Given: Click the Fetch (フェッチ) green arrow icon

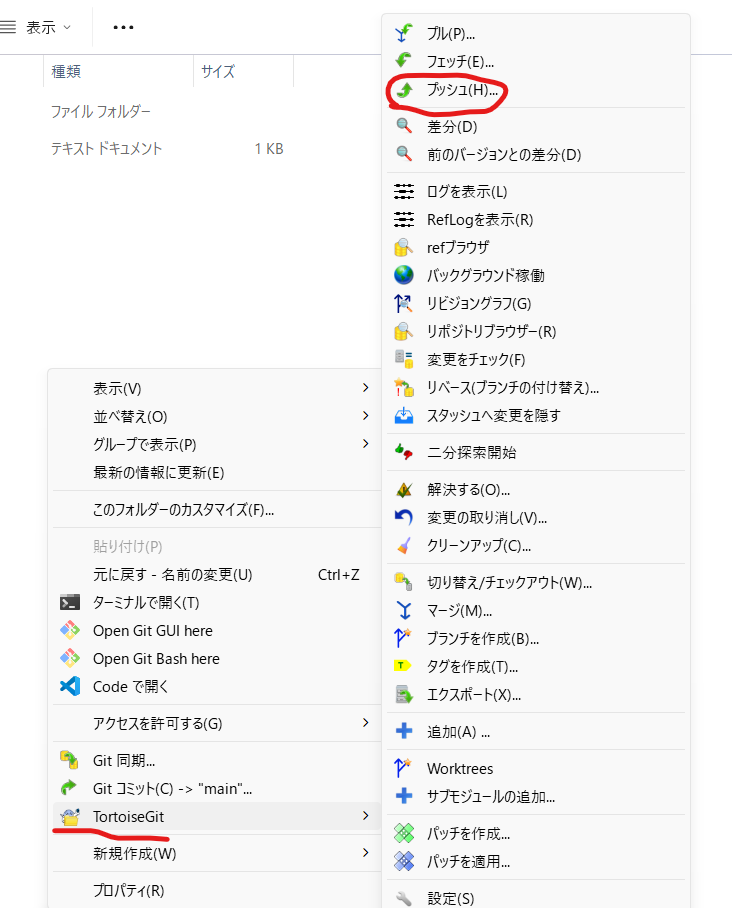Looking at the screenshot, I should [404, 61].
